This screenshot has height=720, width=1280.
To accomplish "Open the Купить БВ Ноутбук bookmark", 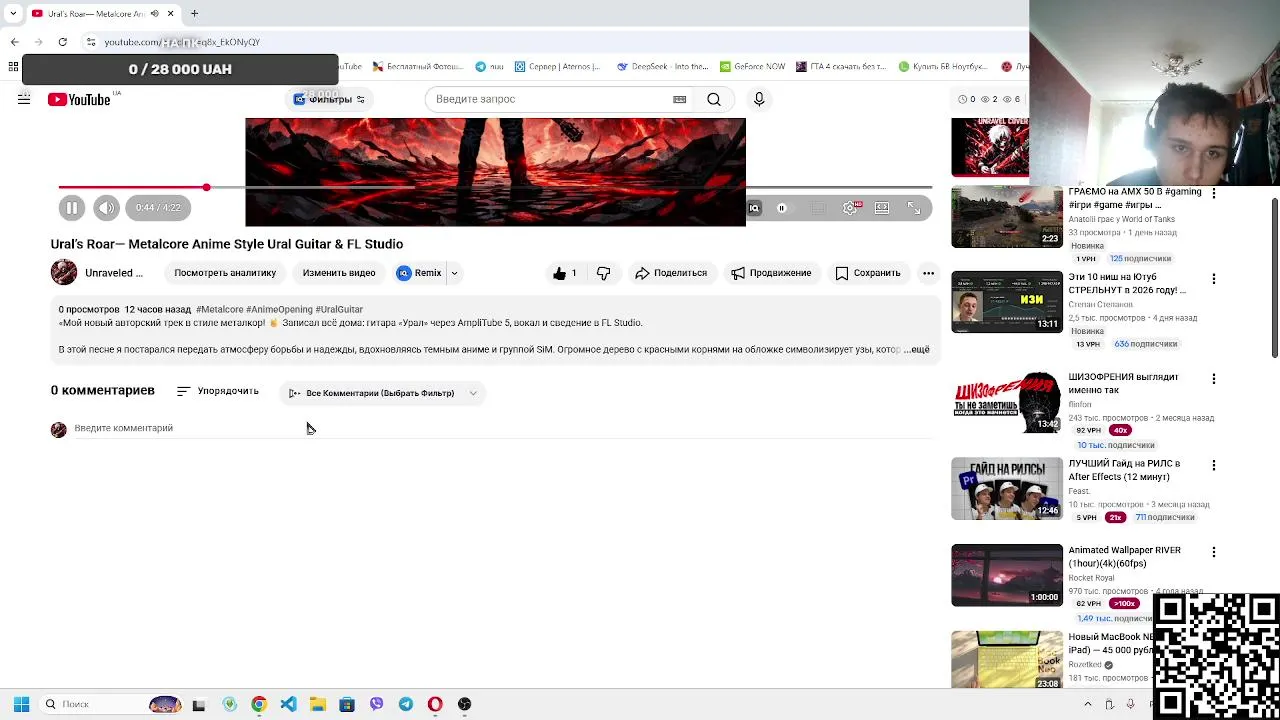I will pos(944,67).
